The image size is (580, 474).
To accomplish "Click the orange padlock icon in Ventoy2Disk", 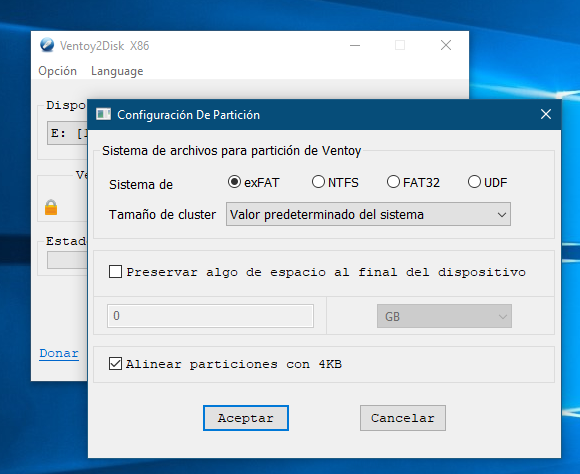I will click(51, 207).
